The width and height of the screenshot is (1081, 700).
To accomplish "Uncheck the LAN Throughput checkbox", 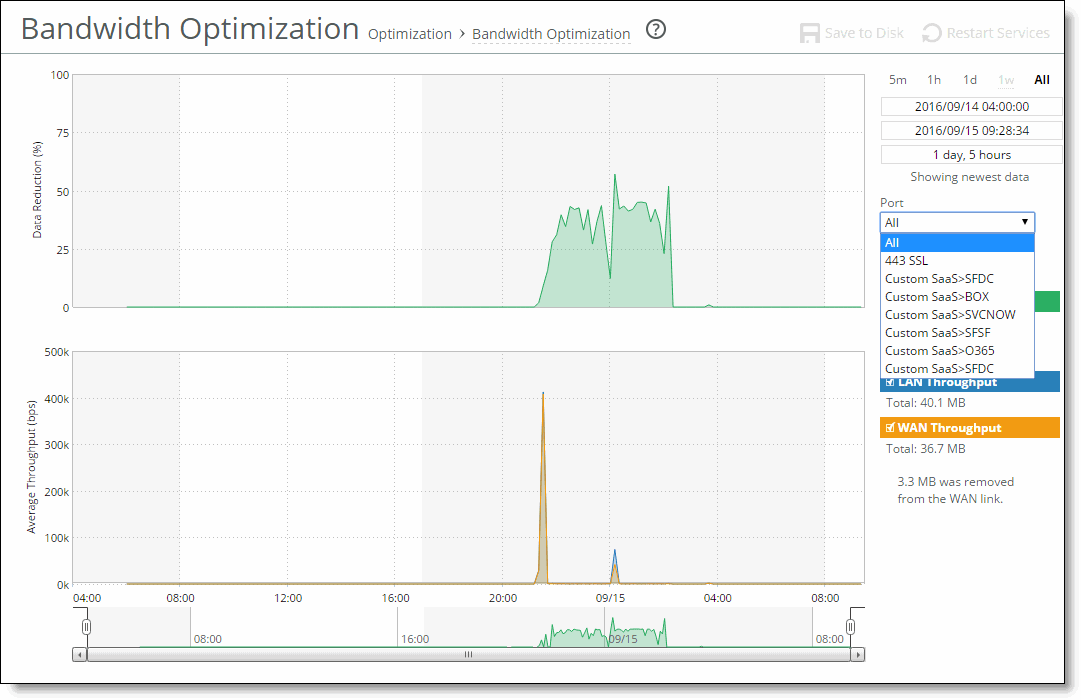I will coord(889,381).
